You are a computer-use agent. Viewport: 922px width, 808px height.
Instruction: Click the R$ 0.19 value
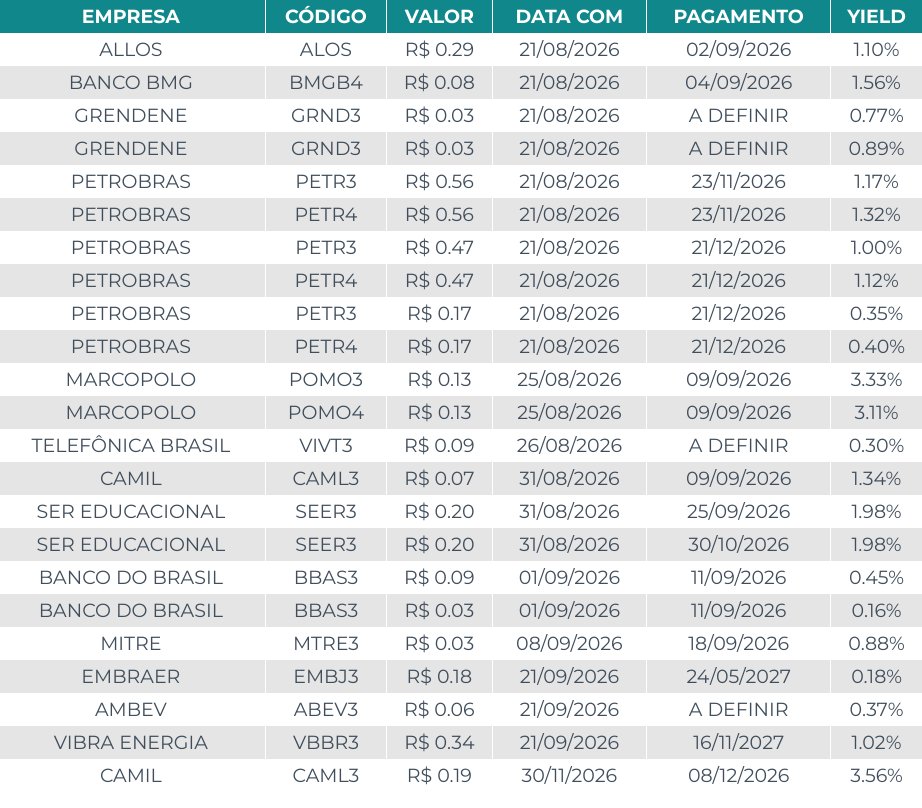point(439,775)
